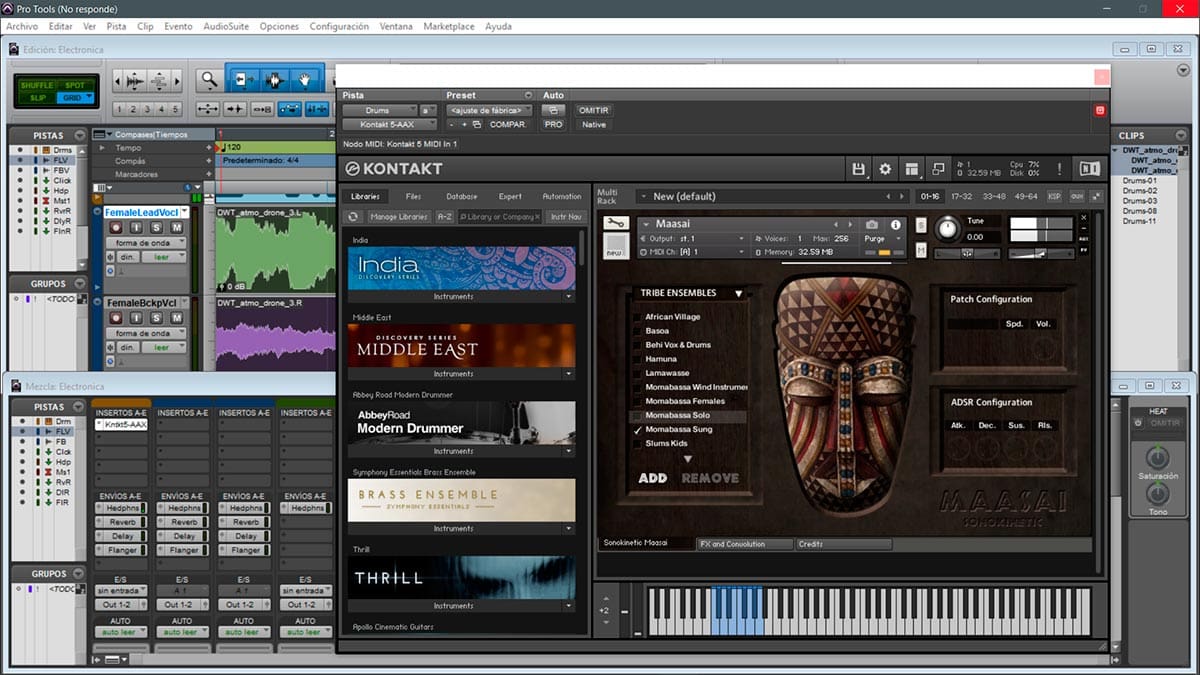Open Kontakt KSP multi script button
1200x675 pixels.
(x=1054, y=196)
